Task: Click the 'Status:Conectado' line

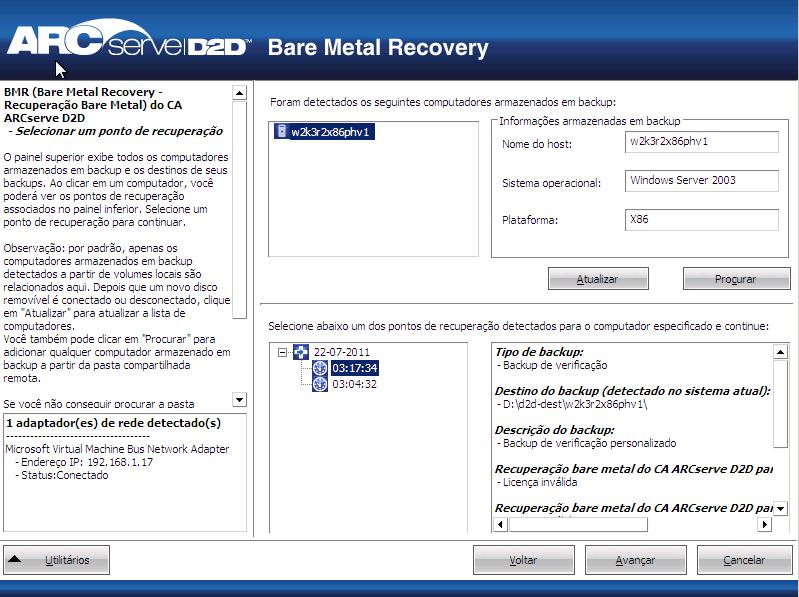Action: [62, 475]
